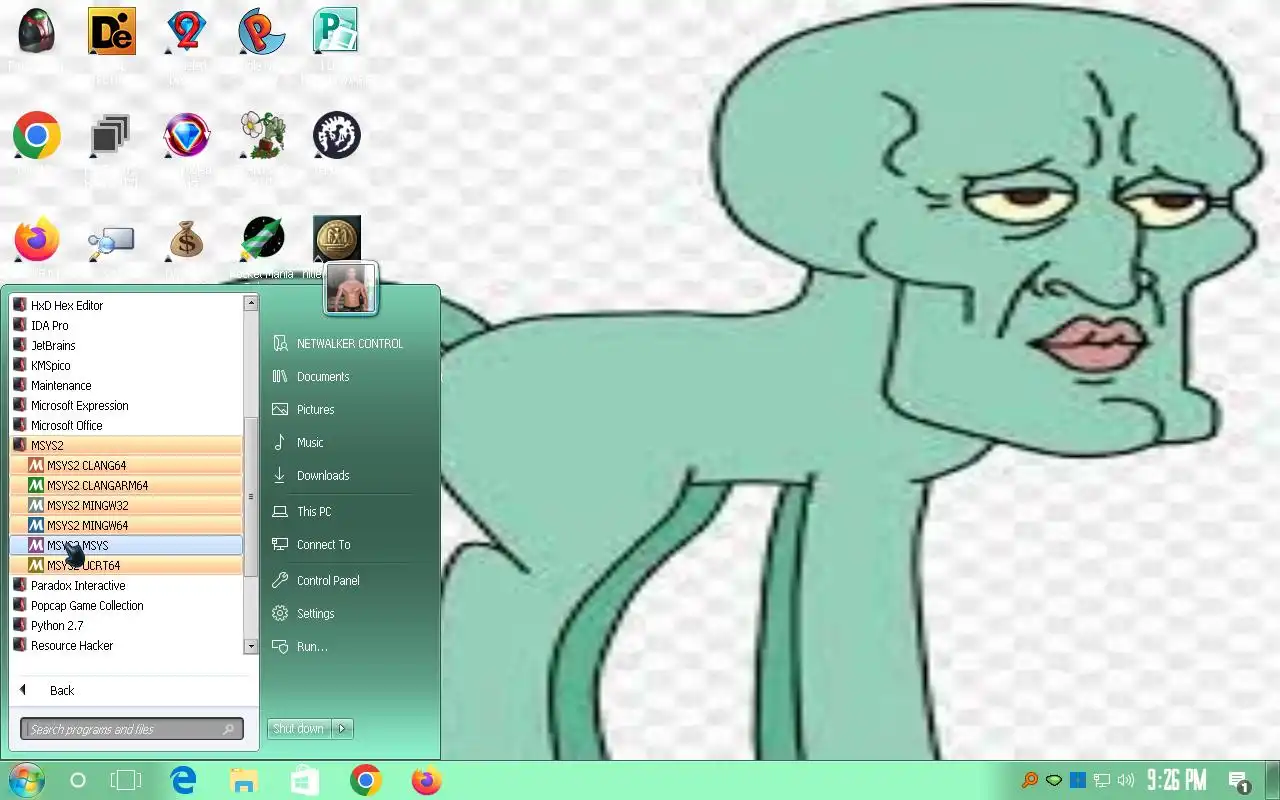This screenshot has width=1280, height=800.
Task: Click the program list scrollbar thumb
Action: pyautogui.click(x=251, y=497)
